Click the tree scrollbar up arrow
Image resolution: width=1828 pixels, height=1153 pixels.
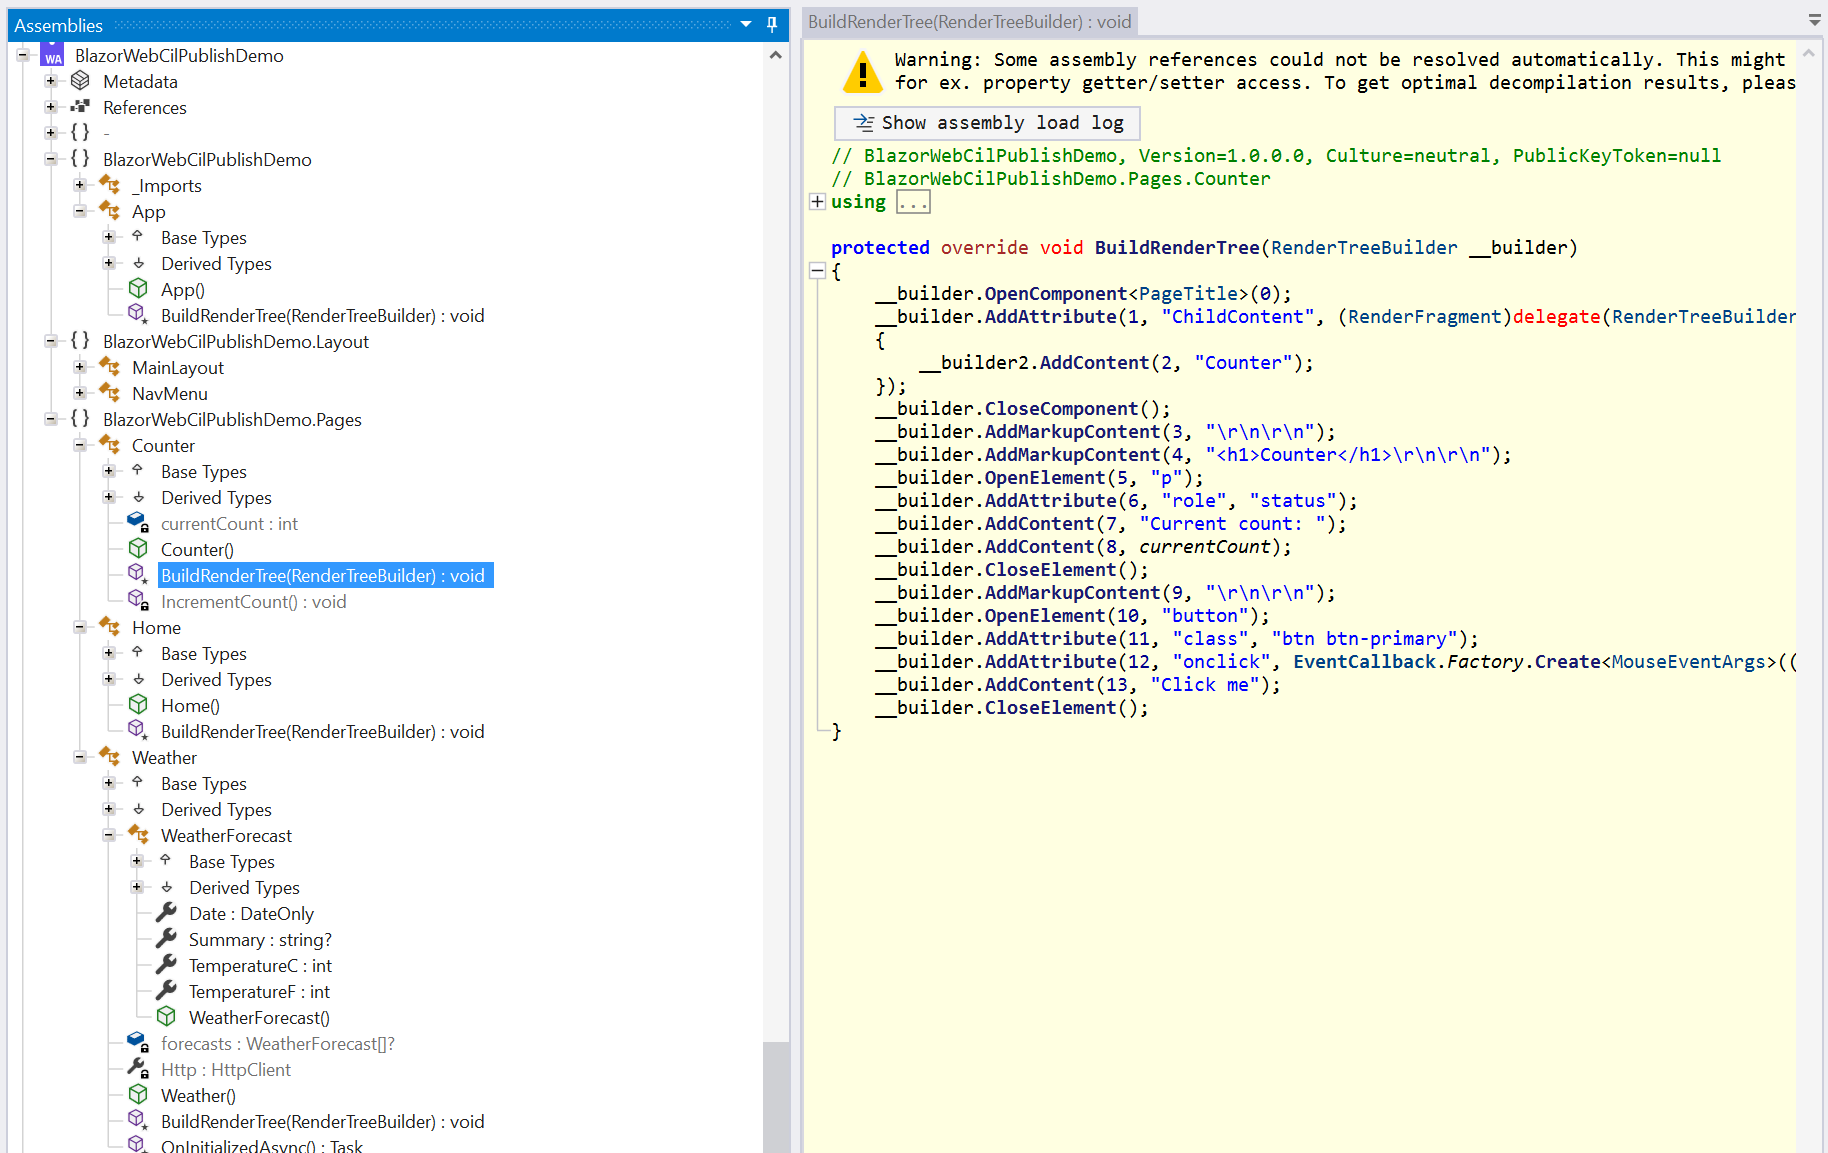click(775, 56)
